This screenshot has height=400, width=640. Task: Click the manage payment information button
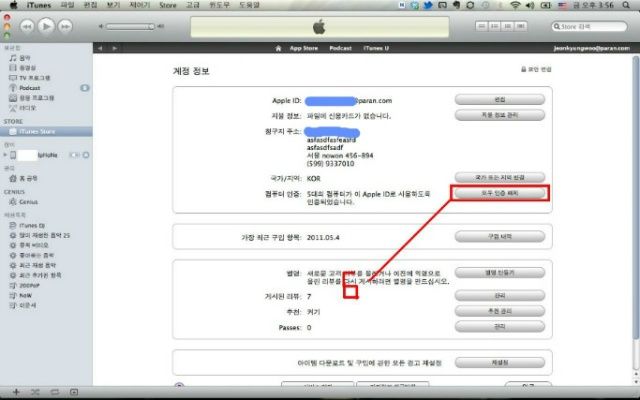[500, 115]
